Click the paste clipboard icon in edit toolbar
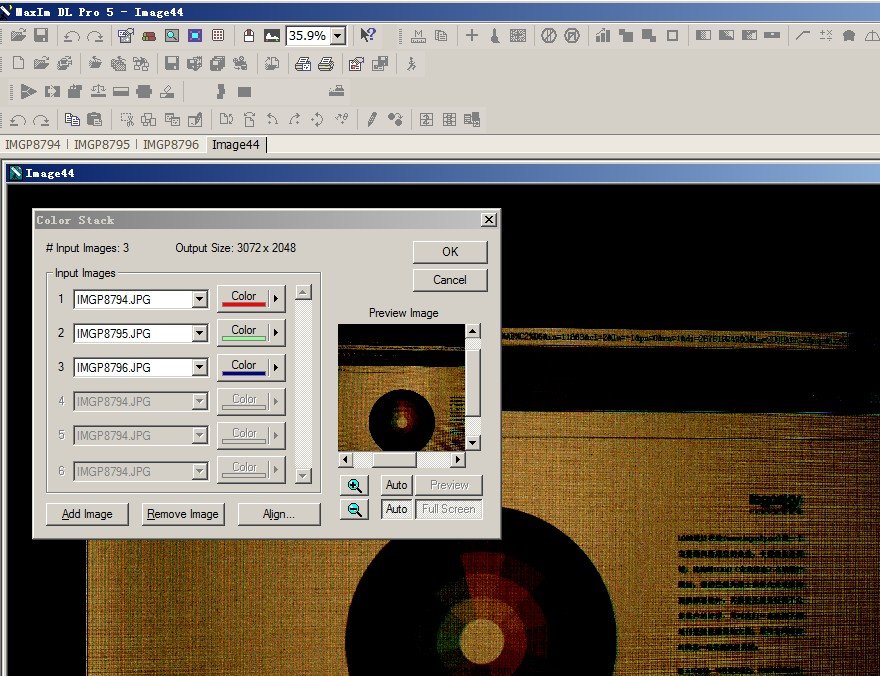The height and width of the screenshot is (676, 880). (x=95, y=119)
